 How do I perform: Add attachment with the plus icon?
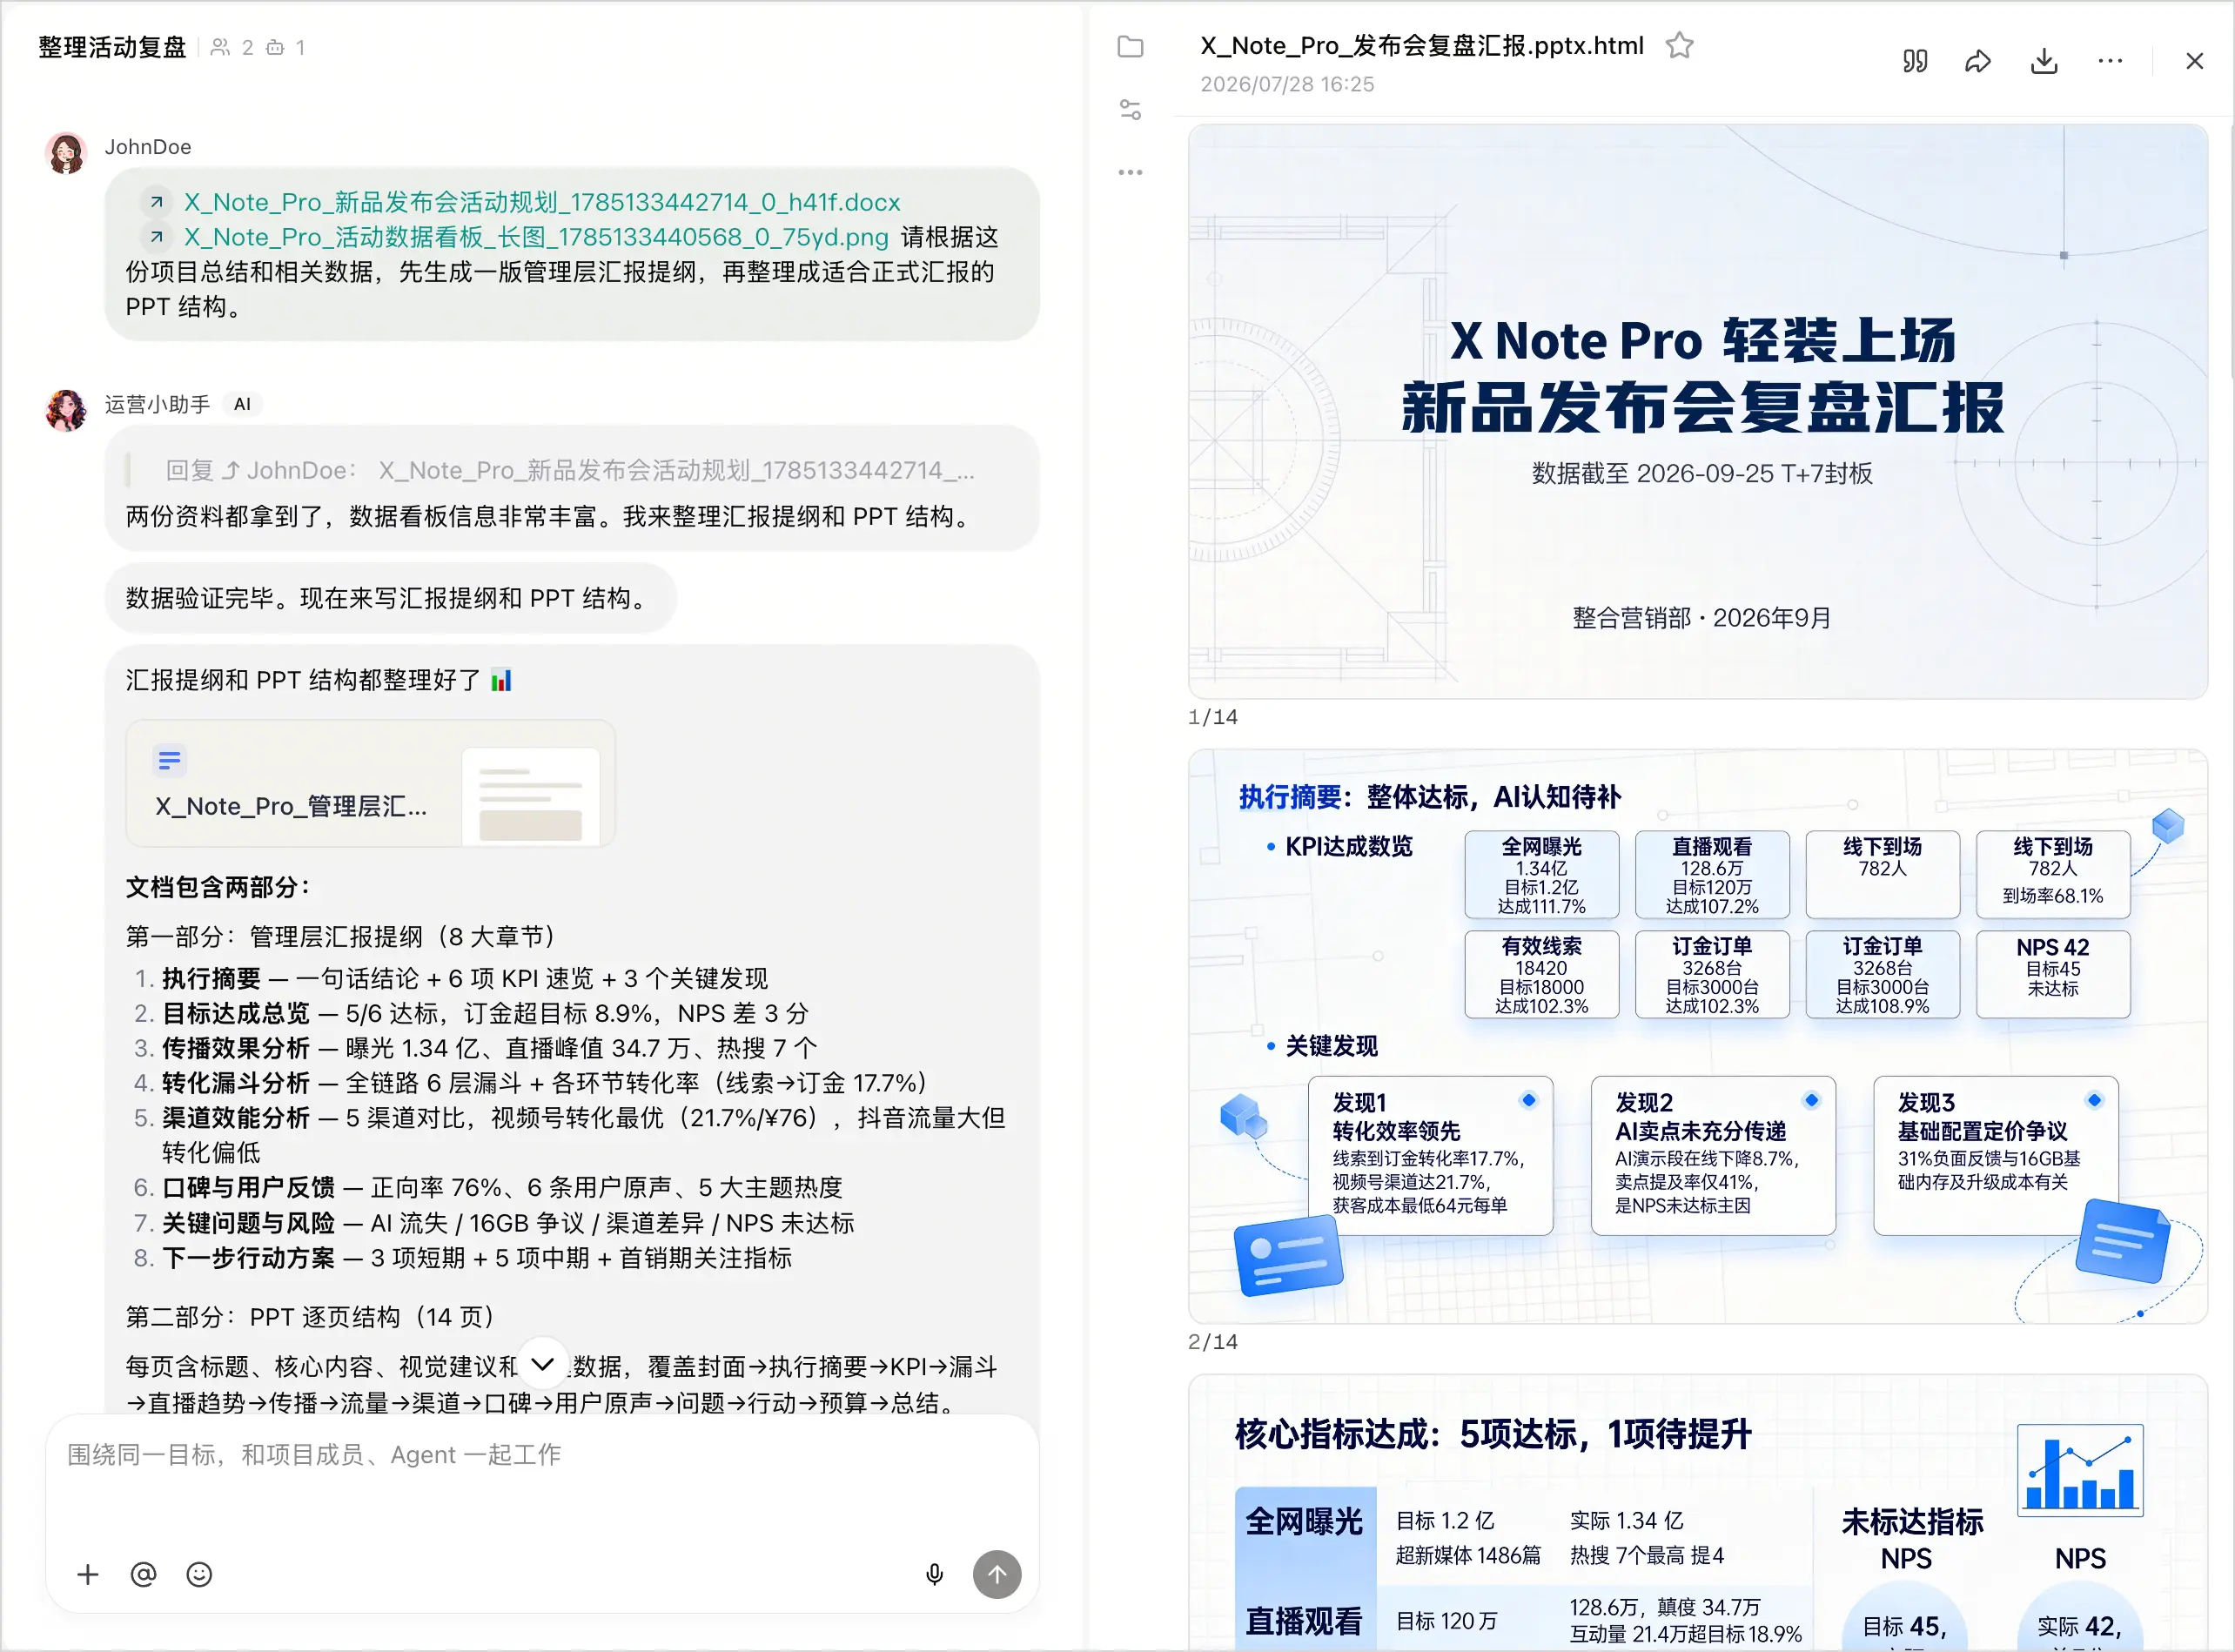(88, 1575)
